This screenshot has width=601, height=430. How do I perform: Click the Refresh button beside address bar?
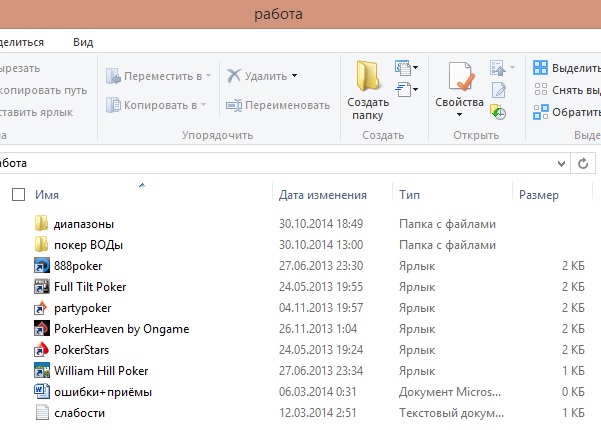585,162
